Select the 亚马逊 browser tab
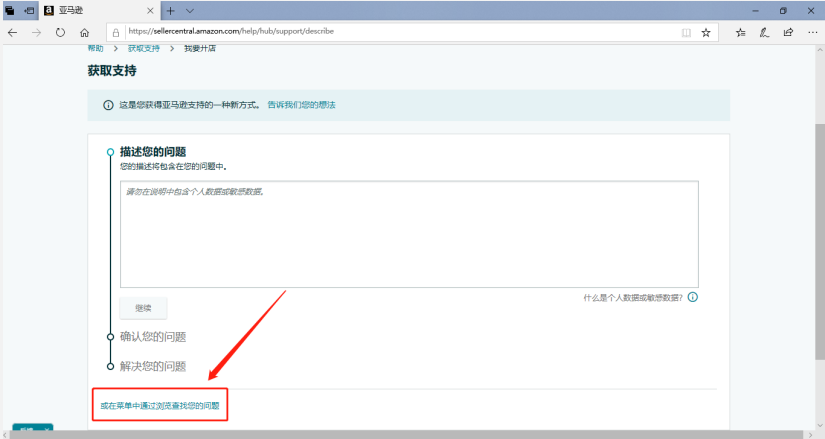Image resolution: width=825 pixels, height=439 pixels. click(99, 11)
